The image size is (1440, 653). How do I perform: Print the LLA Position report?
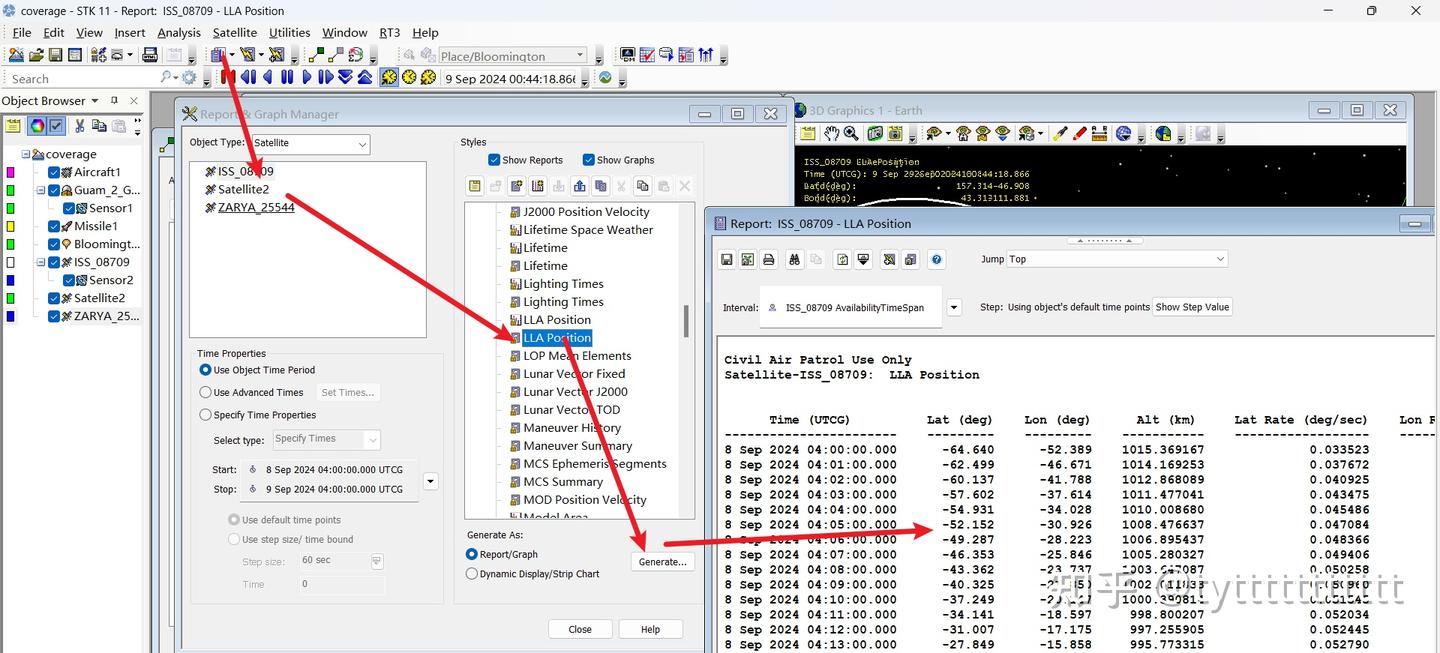pos(768,259)
